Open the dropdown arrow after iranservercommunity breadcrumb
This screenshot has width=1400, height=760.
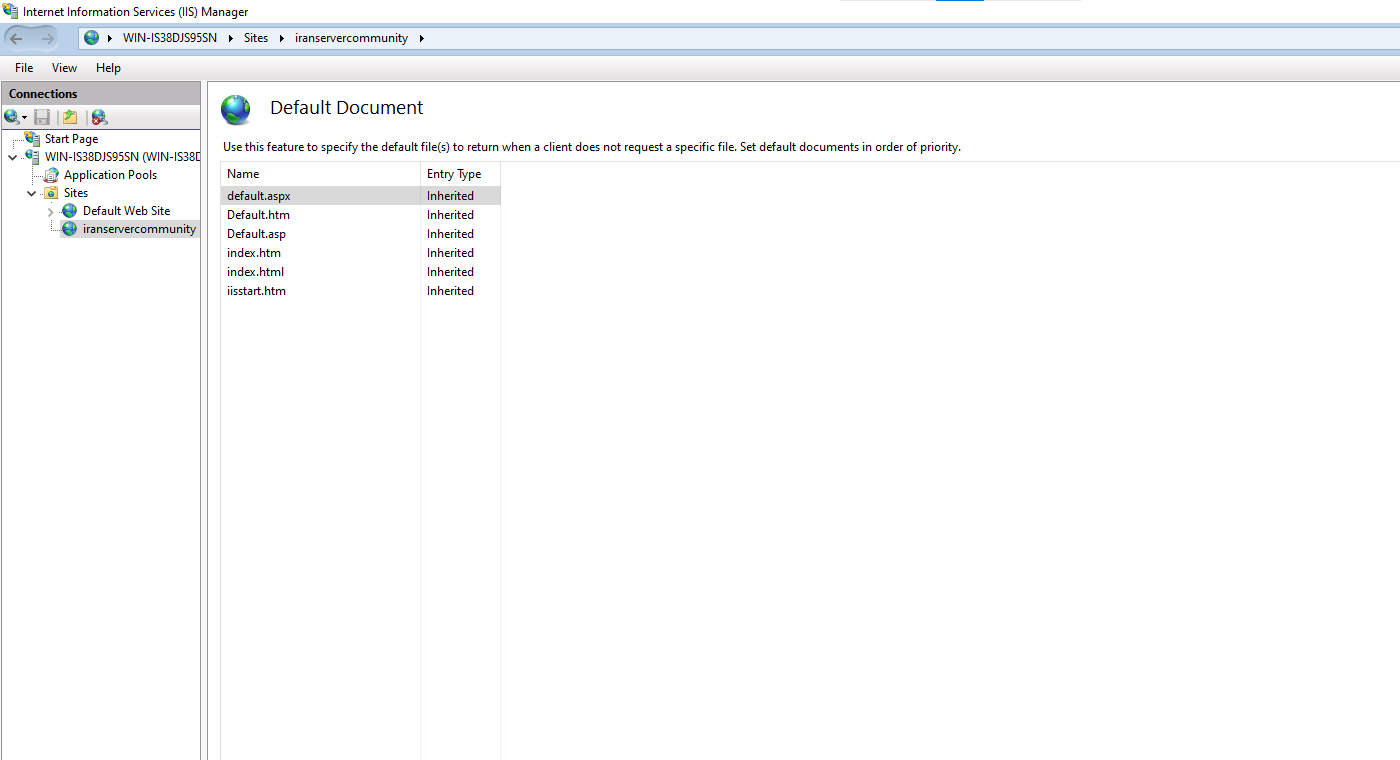(x=421, y=38)
